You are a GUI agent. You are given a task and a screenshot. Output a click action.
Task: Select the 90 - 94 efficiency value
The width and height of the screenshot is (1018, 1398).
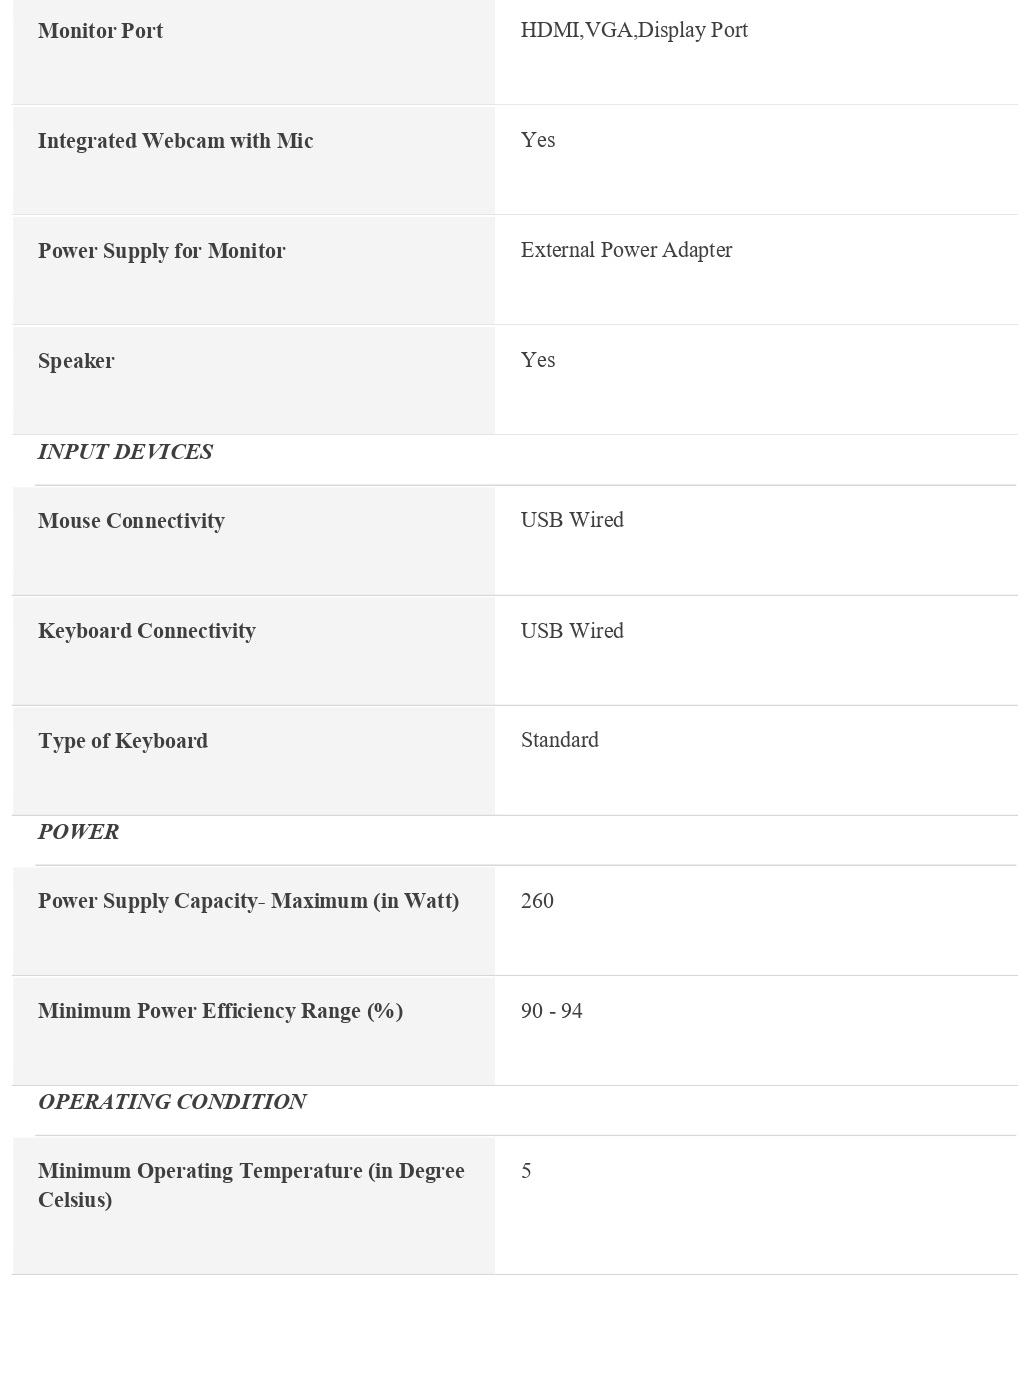click(x=551, y=1011)
